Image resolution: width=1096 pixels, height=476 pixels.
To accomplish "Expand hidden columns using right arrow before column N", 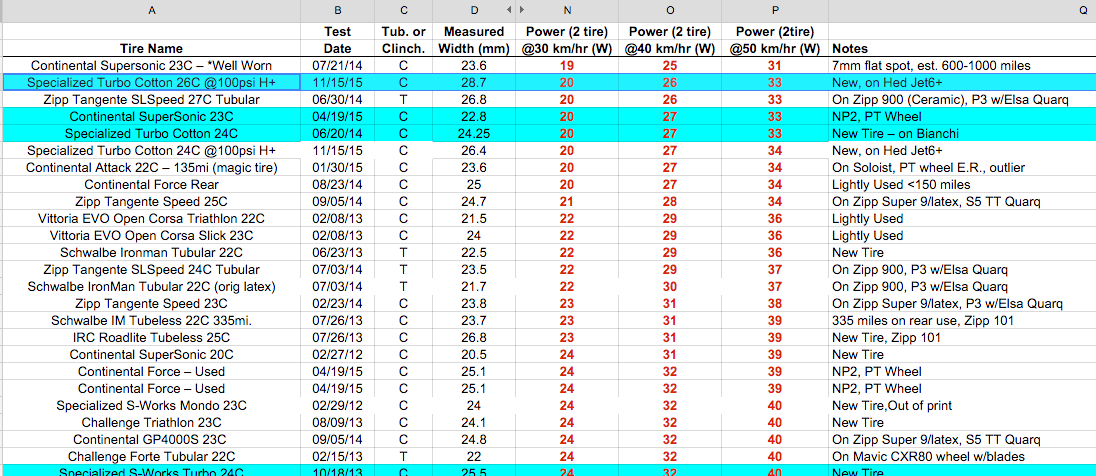I will [x=521, y=10].
